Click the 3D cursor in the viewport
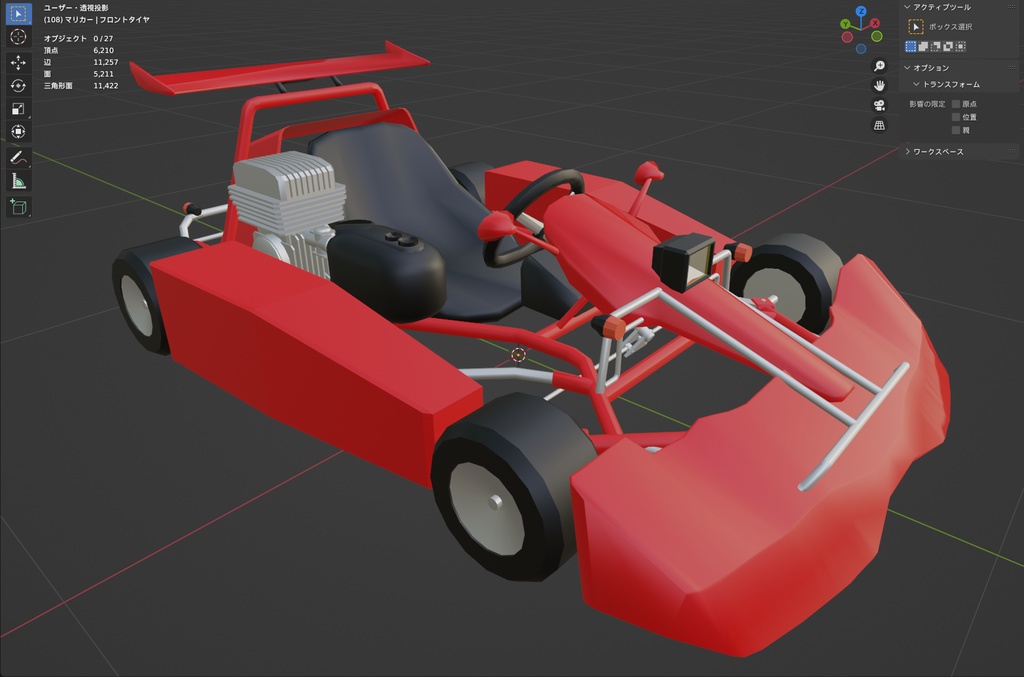The width and height of the screenshot is (1024, 677). point(518,354)
